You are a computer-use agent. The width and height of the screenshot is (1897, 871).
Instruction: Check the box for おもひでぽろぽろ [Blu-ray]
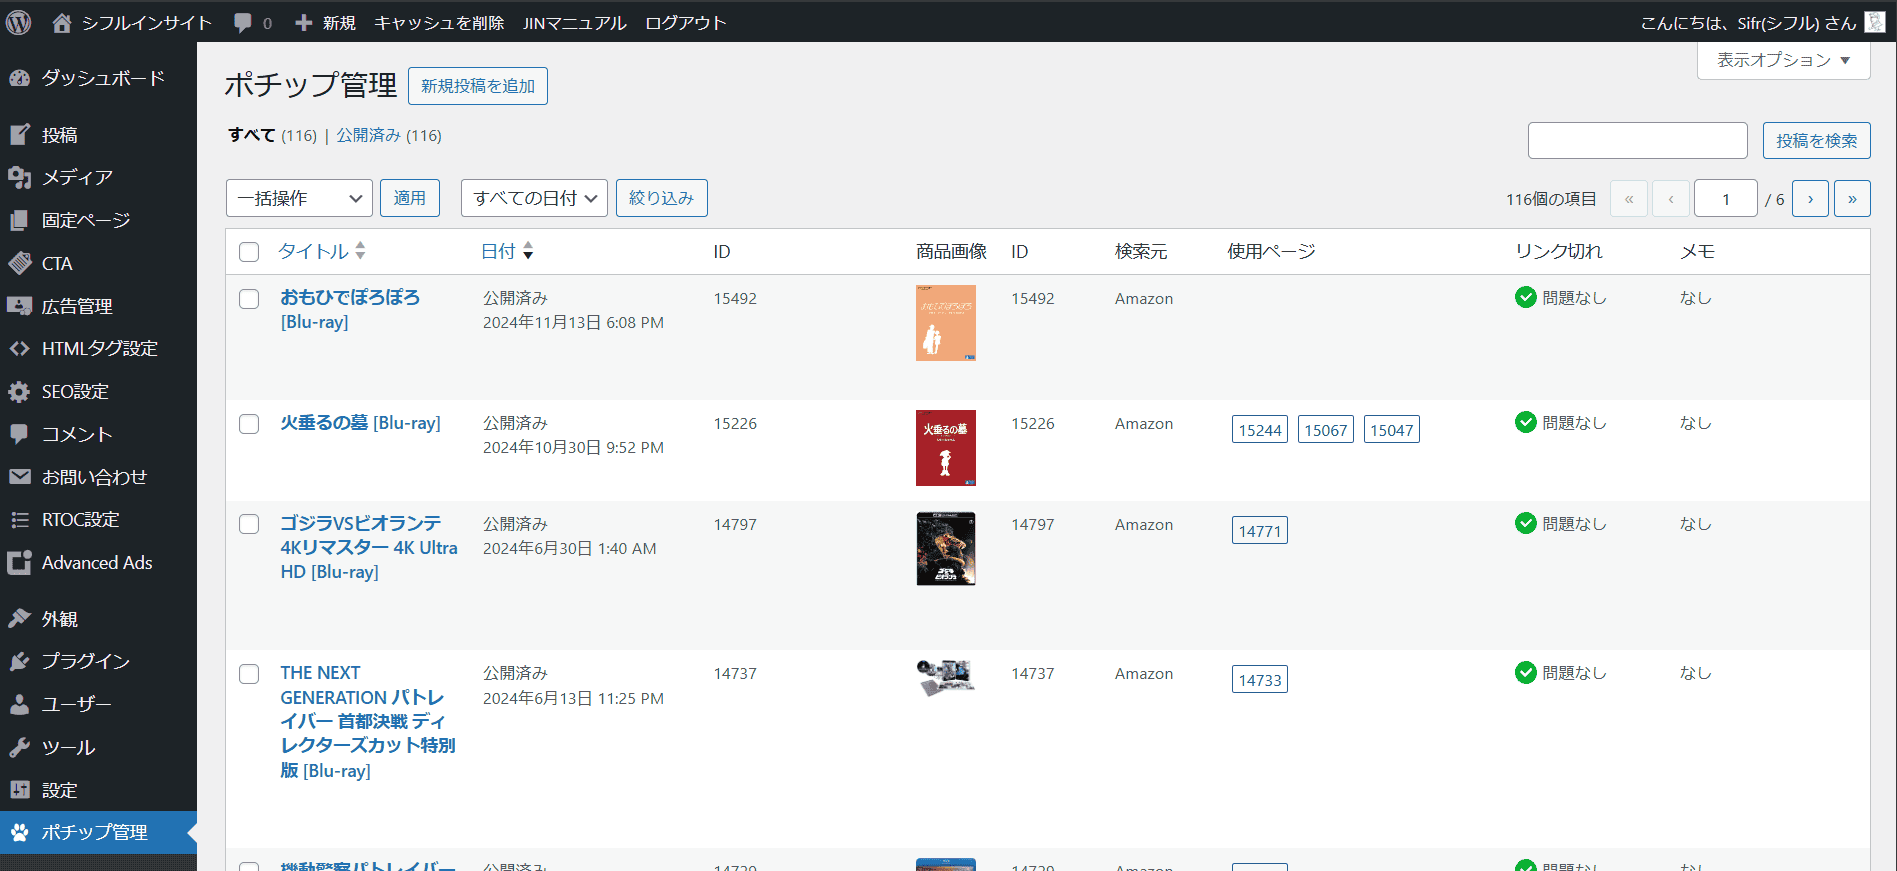pyautogui.click(x=249, y=299)
